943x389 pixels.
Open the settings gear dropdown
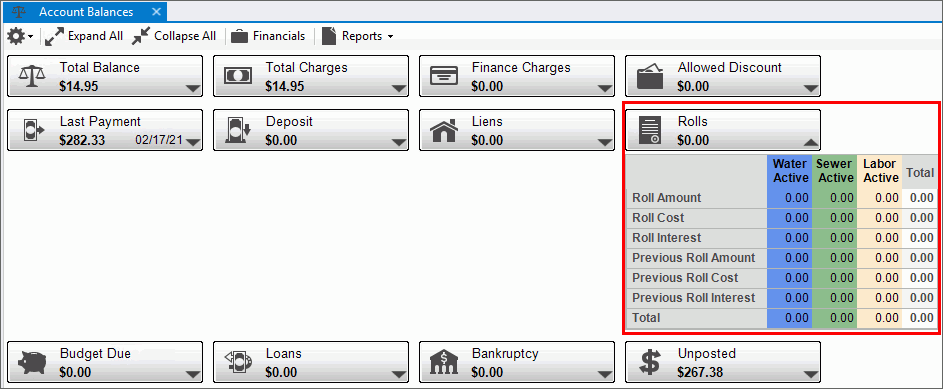pos(20,36)
